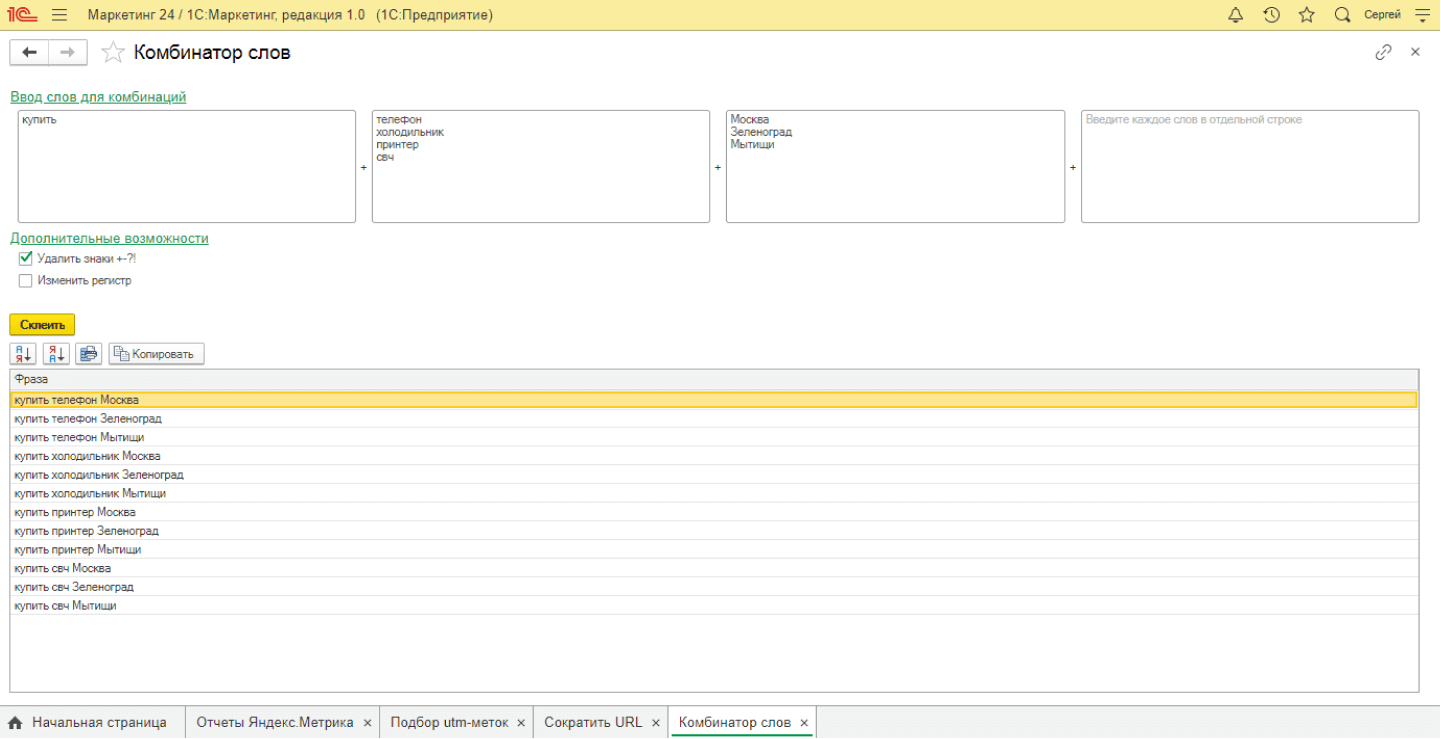Go back with left arrow button
The width and height of the screenshot is (1441, 739).
(x=29, y=52)
